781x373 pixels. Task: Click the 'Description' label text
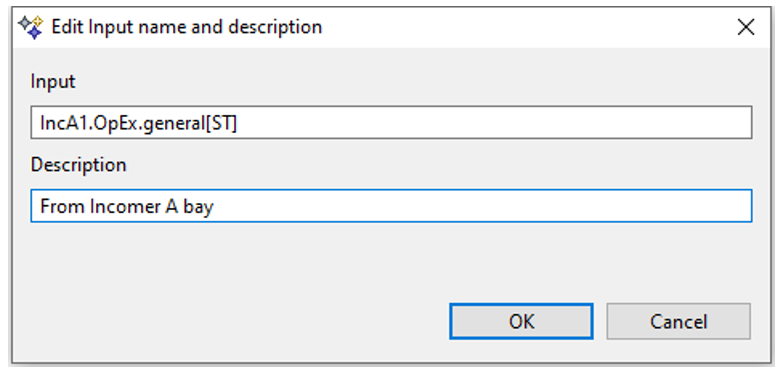[x=79, y=164]
